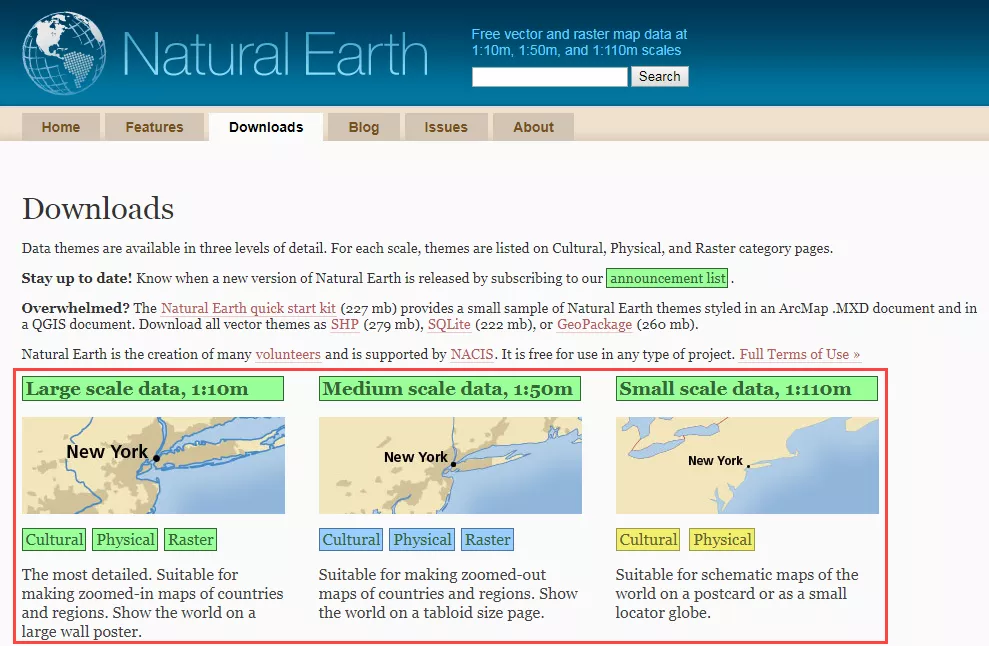This screenshot has width=989, height=646.
Task: Open Raster under Medium scale data
Action: point(488,539)
